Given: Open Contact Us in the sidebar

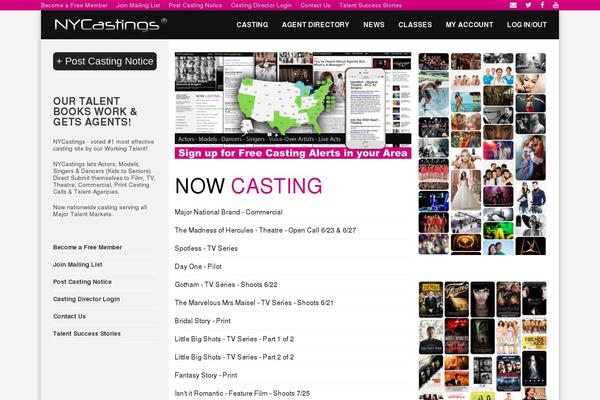Looking at the screenshot, I should (69, 316).
